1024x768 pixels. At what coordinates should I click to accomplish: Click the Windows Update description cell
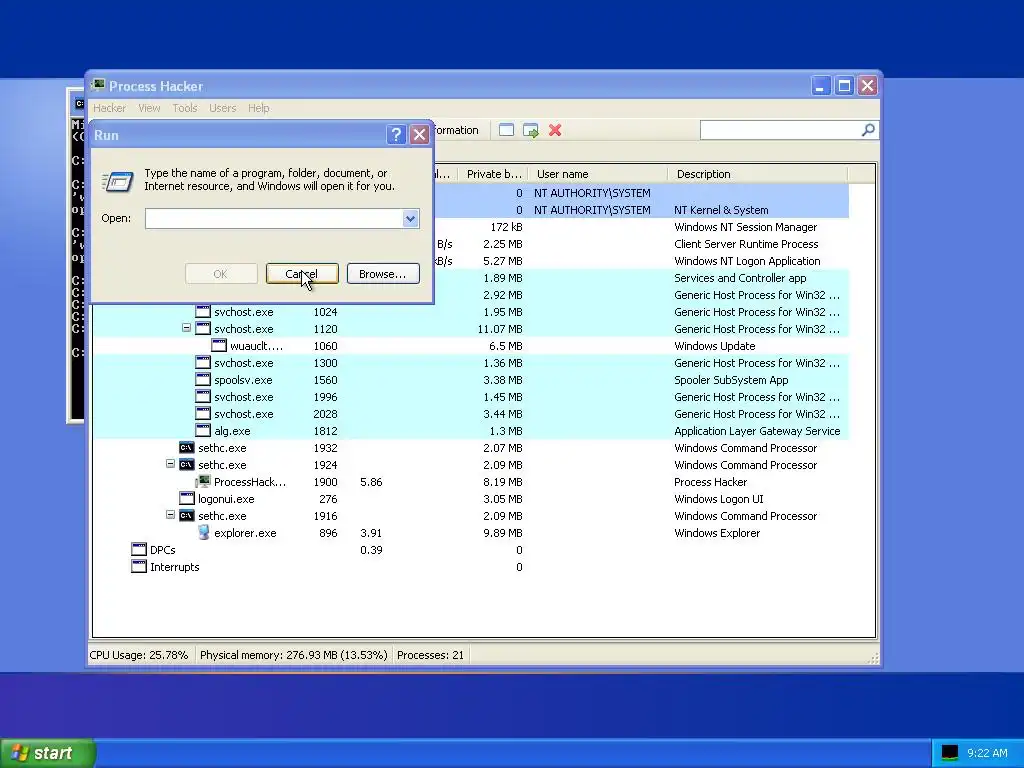click(x=714, y=346)
